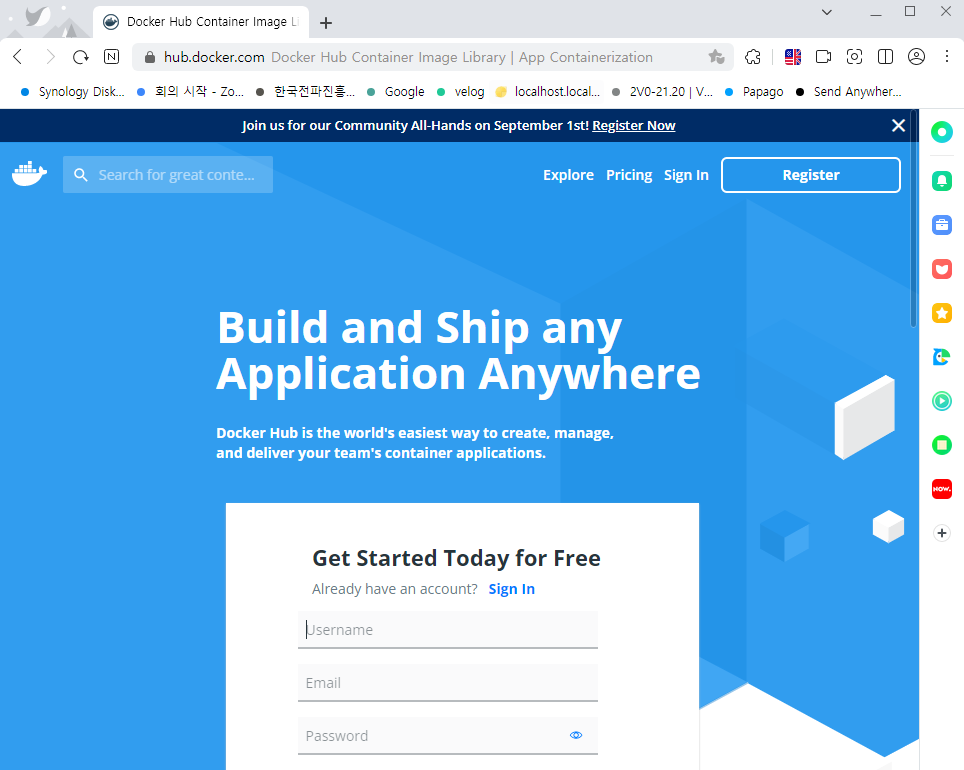Open the 2V0-21.20 bookmark
964x770 pixels.
[663, 92]
